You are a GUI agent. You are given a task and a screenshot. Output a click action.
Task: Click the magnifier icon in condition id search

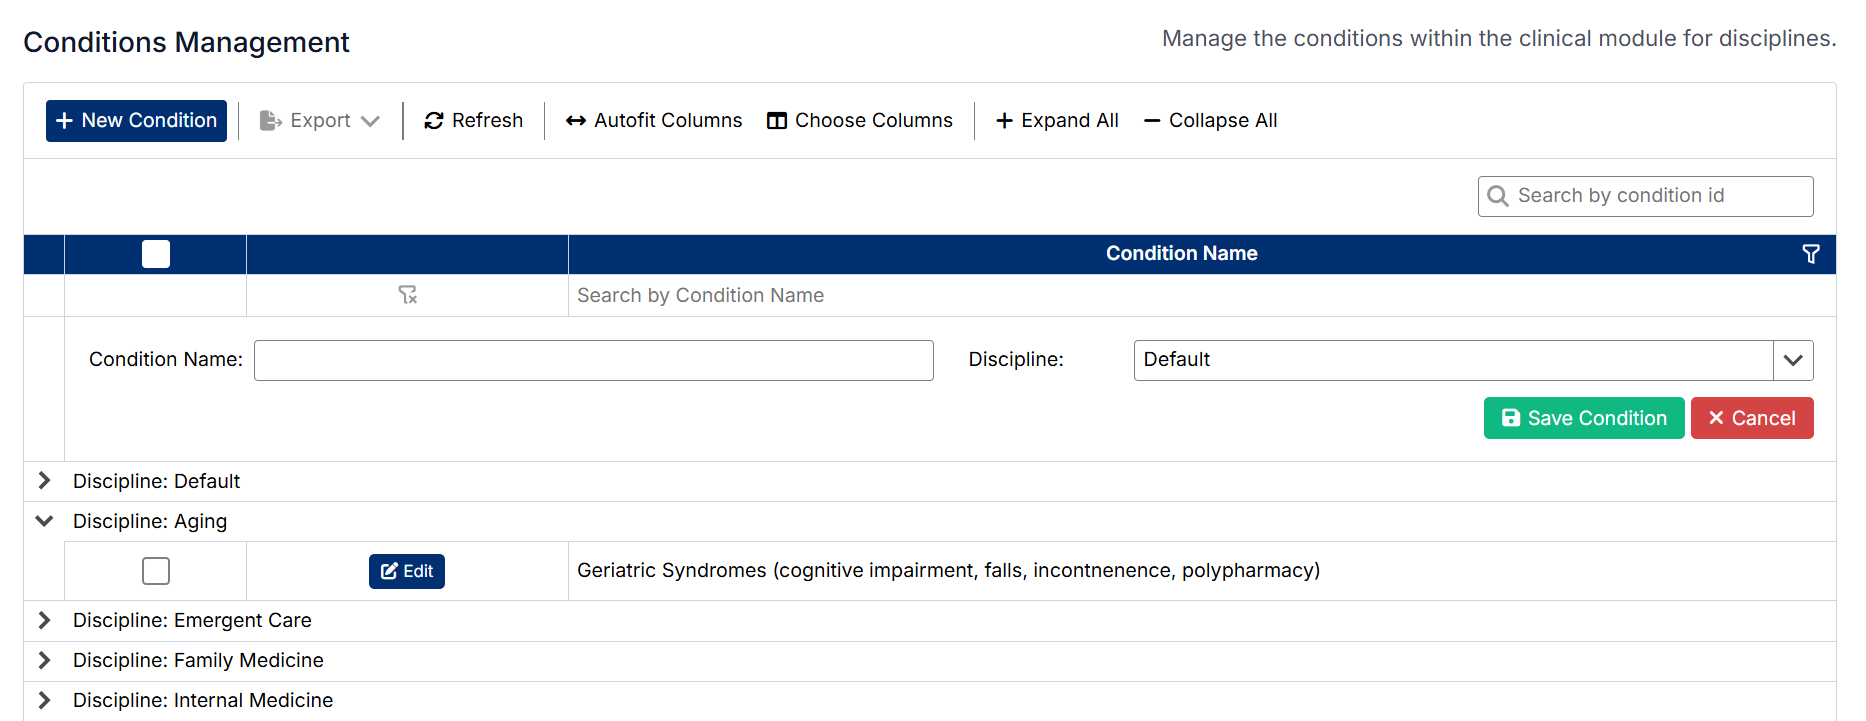click(1498, 196)
